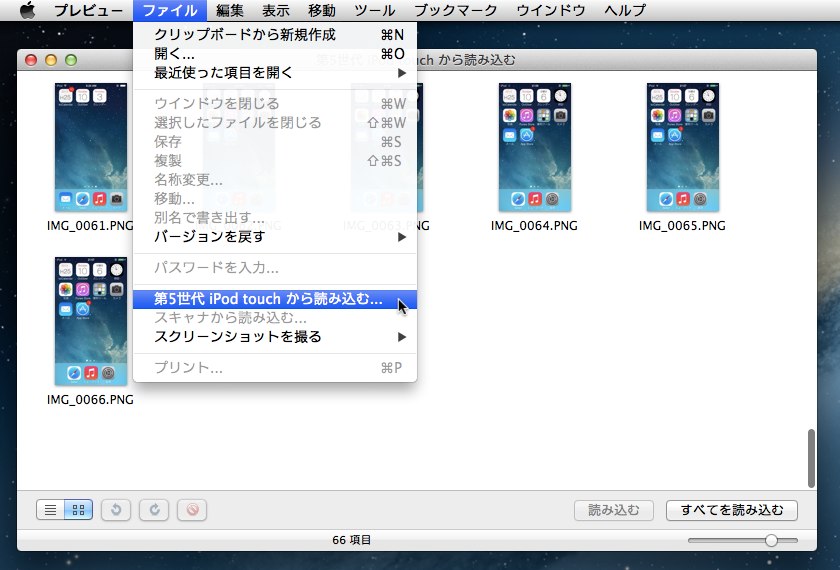Select the IMG_0061.PNG thumbnail

pyautogui.click(x=91, y=147)
